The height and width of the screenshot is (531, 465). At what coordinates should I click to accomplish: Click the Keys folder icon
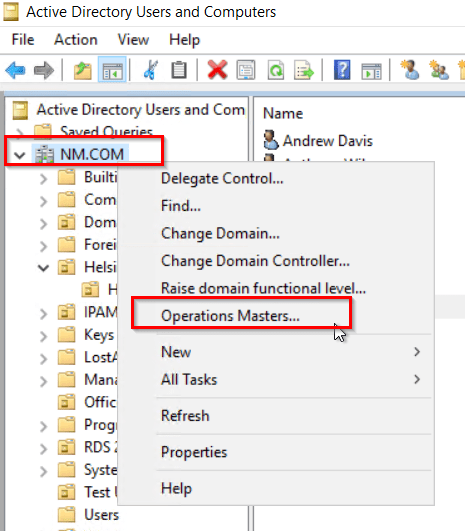(66, 335)
